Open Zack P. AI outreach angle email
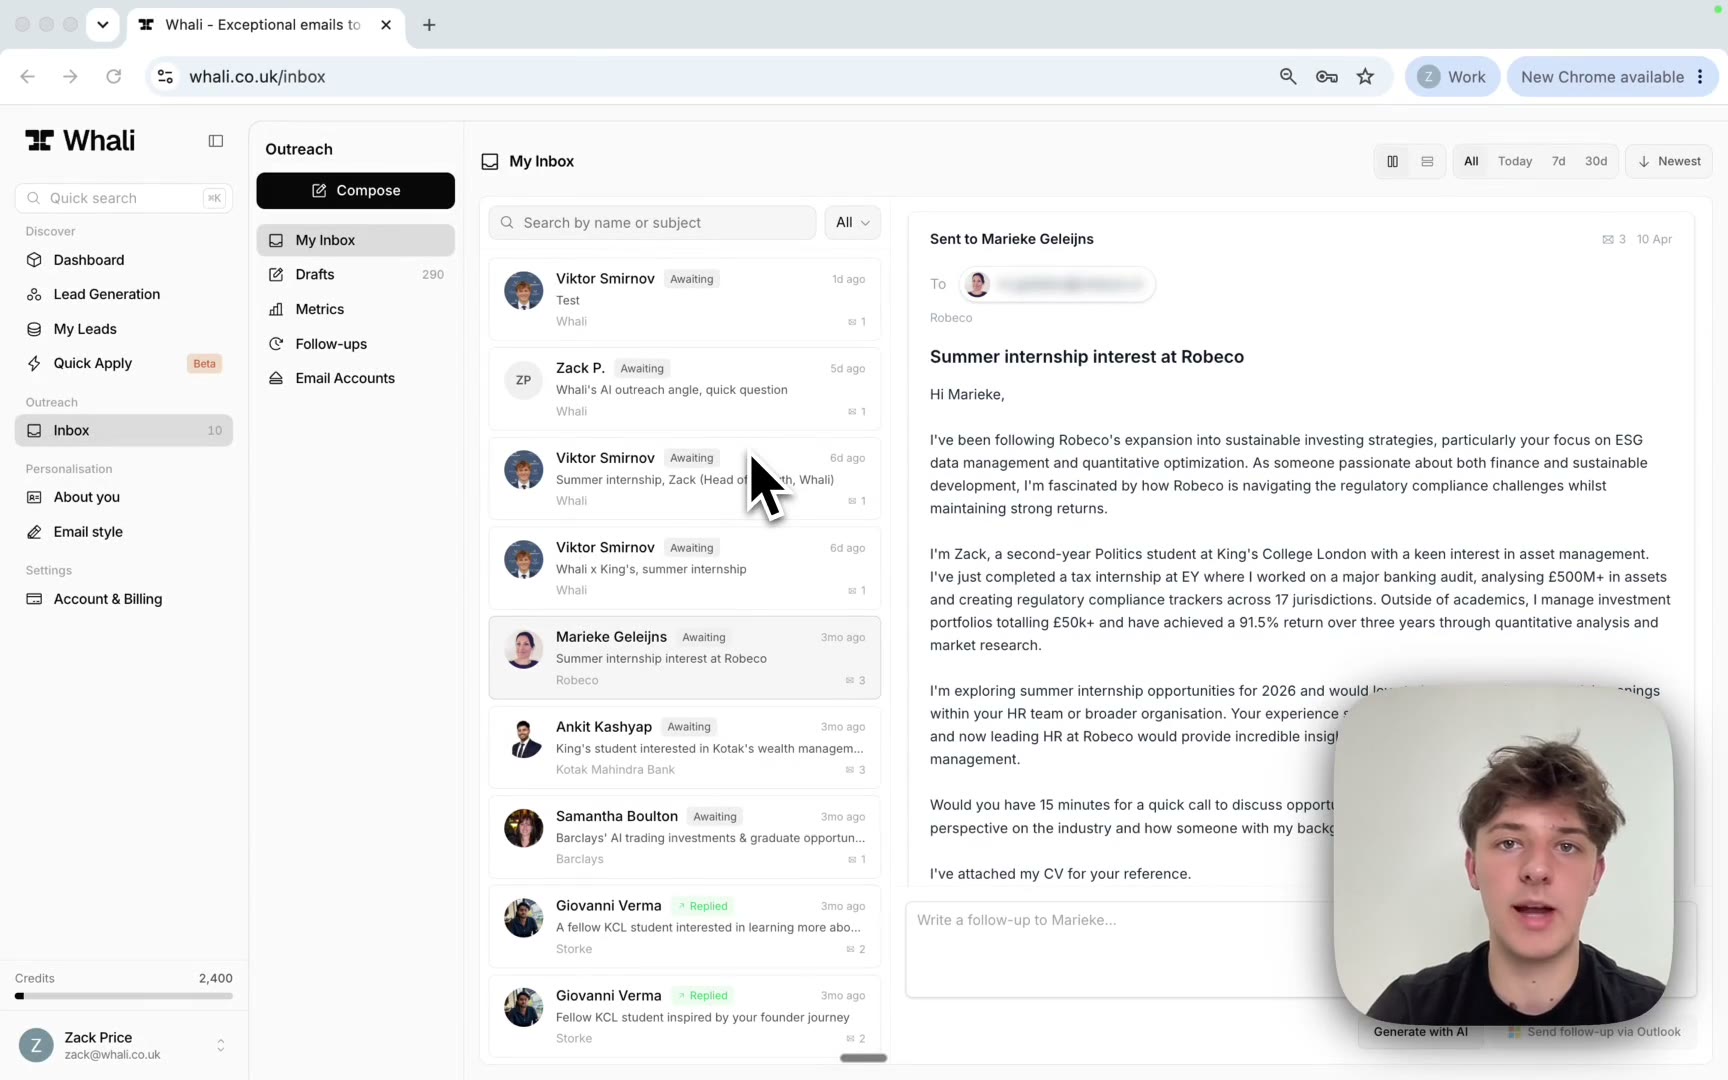The image size is (1728, 1080). tap(685, 389)
